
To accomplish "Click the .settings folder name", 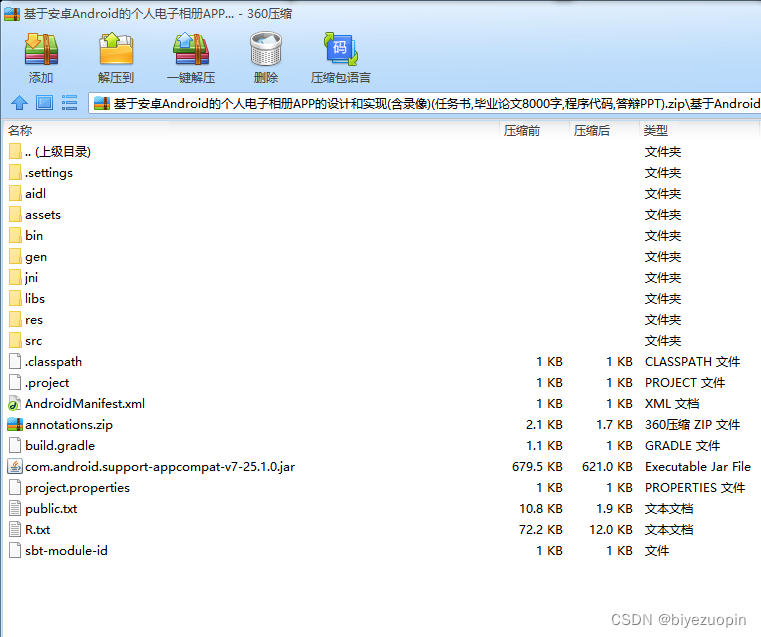I will pyautogui.click(x=49, y=173).
